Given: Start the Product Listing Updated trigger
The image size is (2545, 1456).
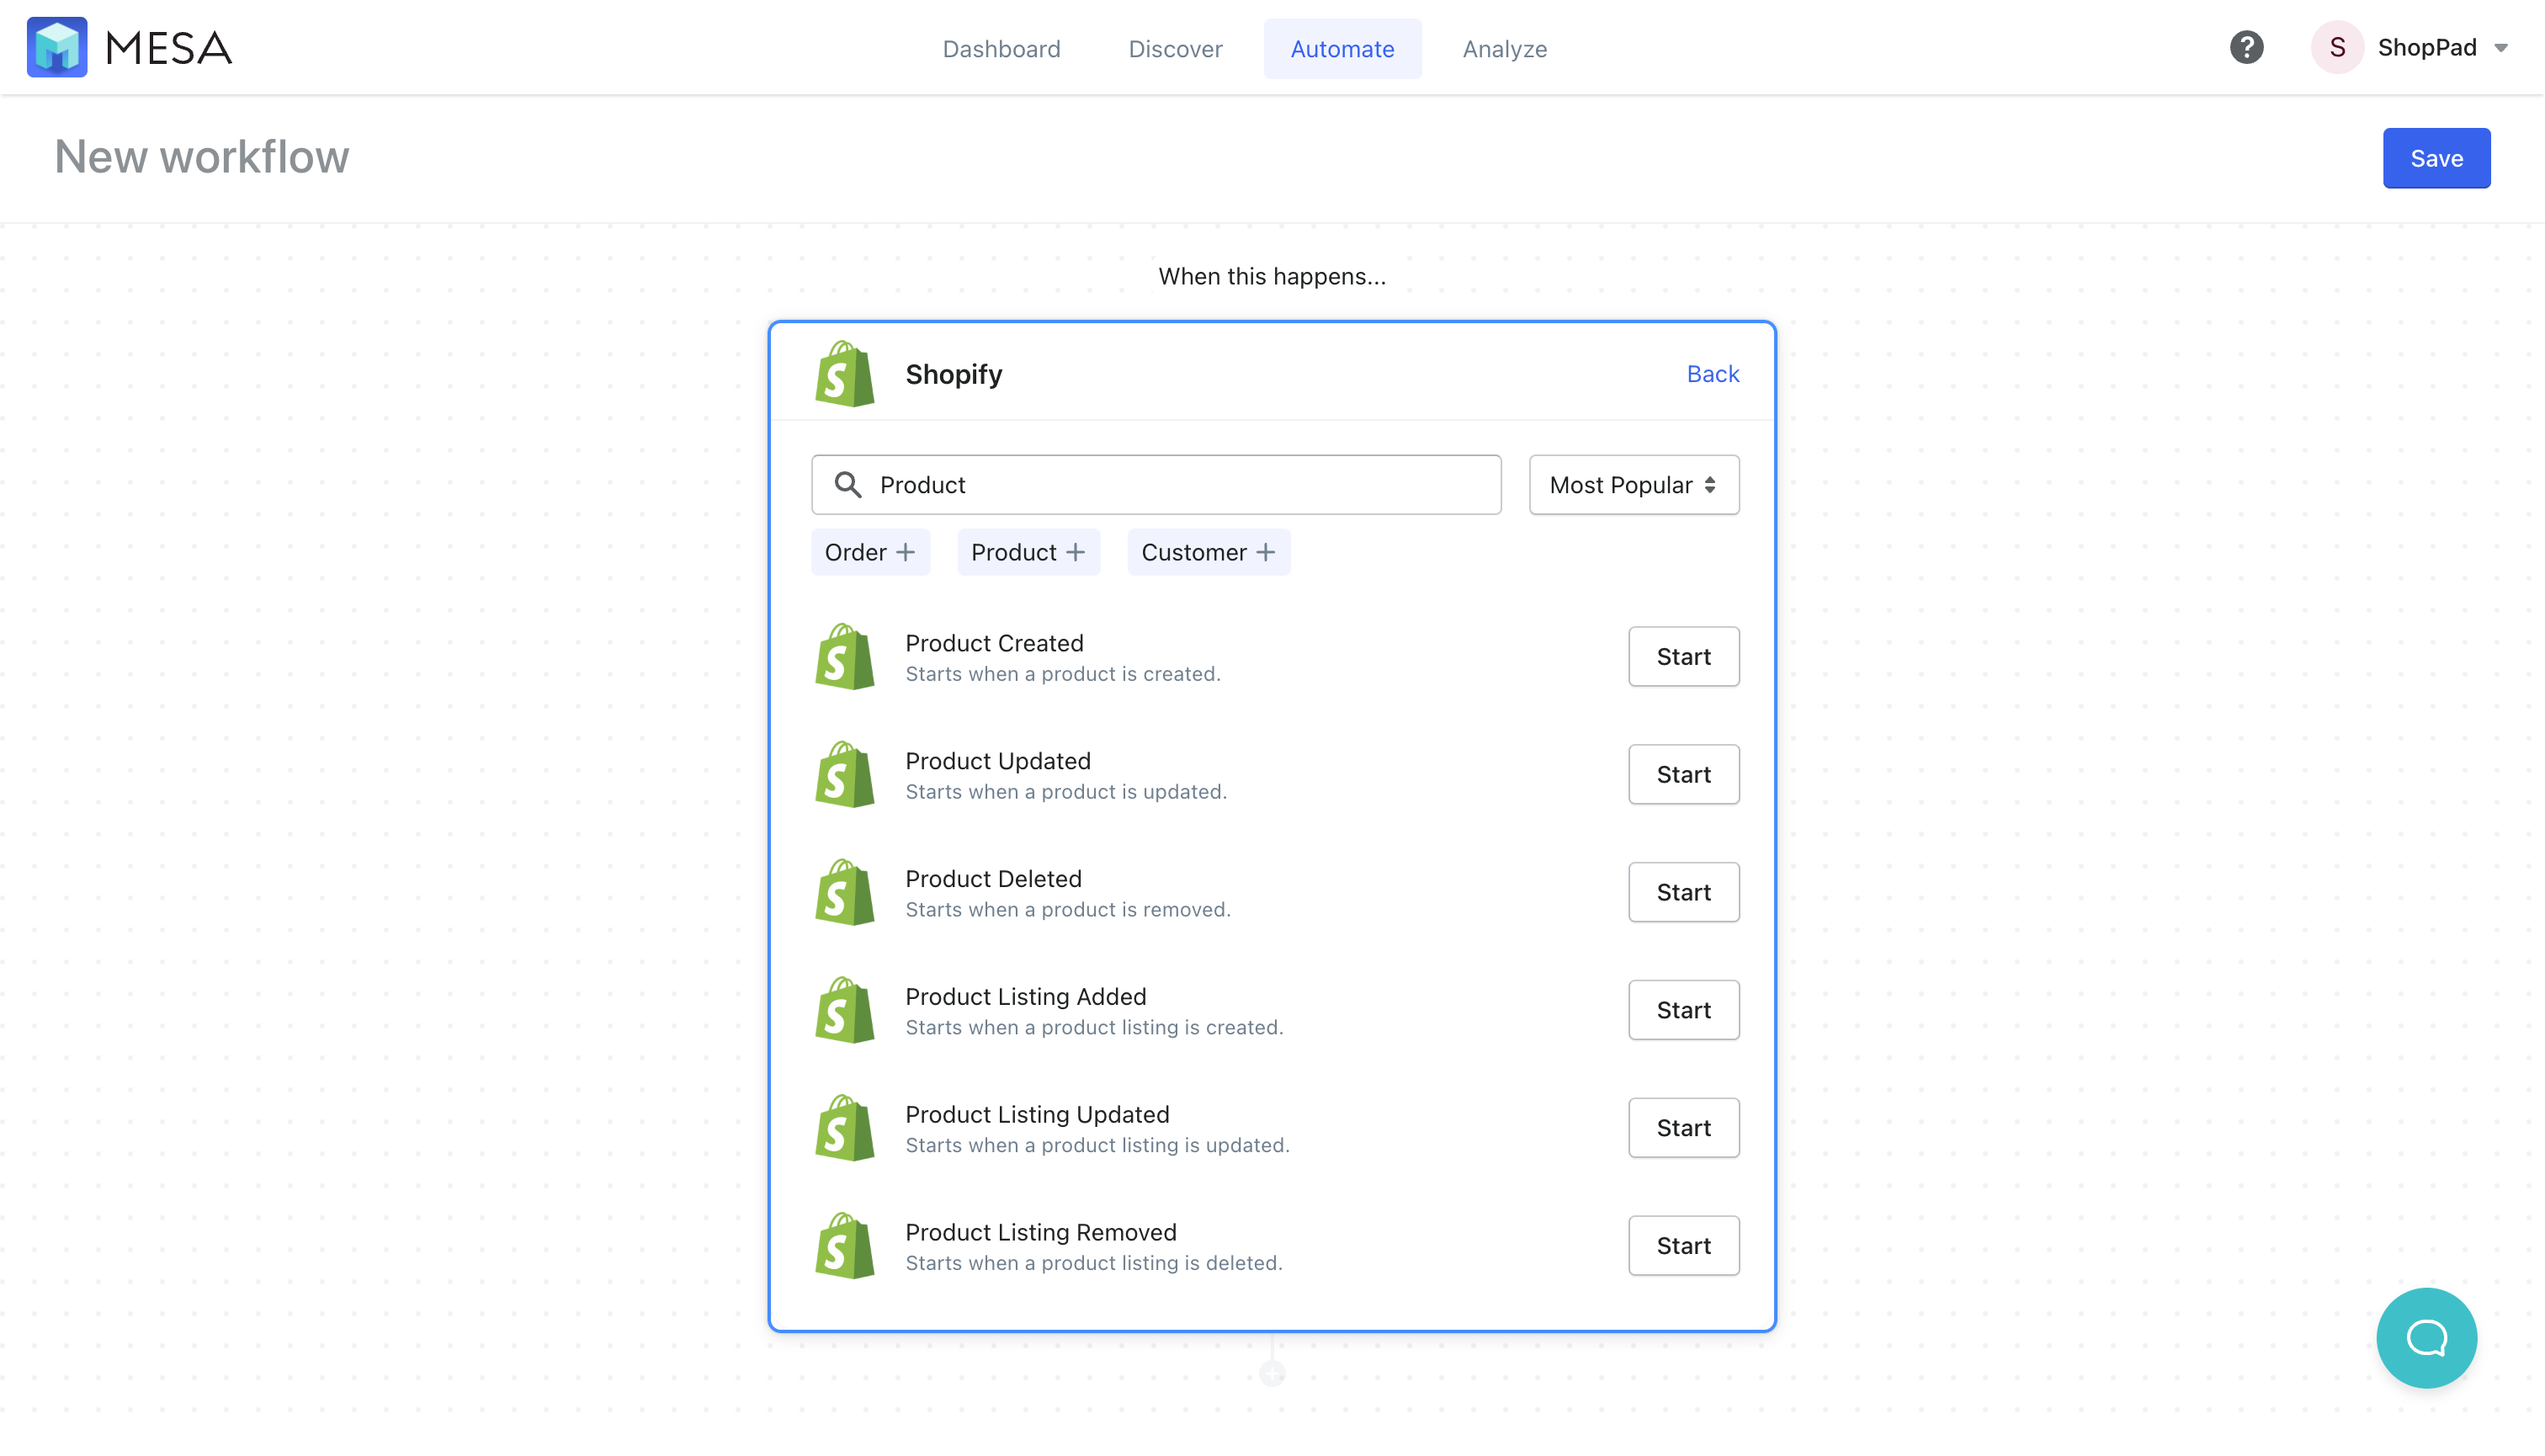Looking at the screenshot, I should pyautogui.click(x=1683, y=1128).
